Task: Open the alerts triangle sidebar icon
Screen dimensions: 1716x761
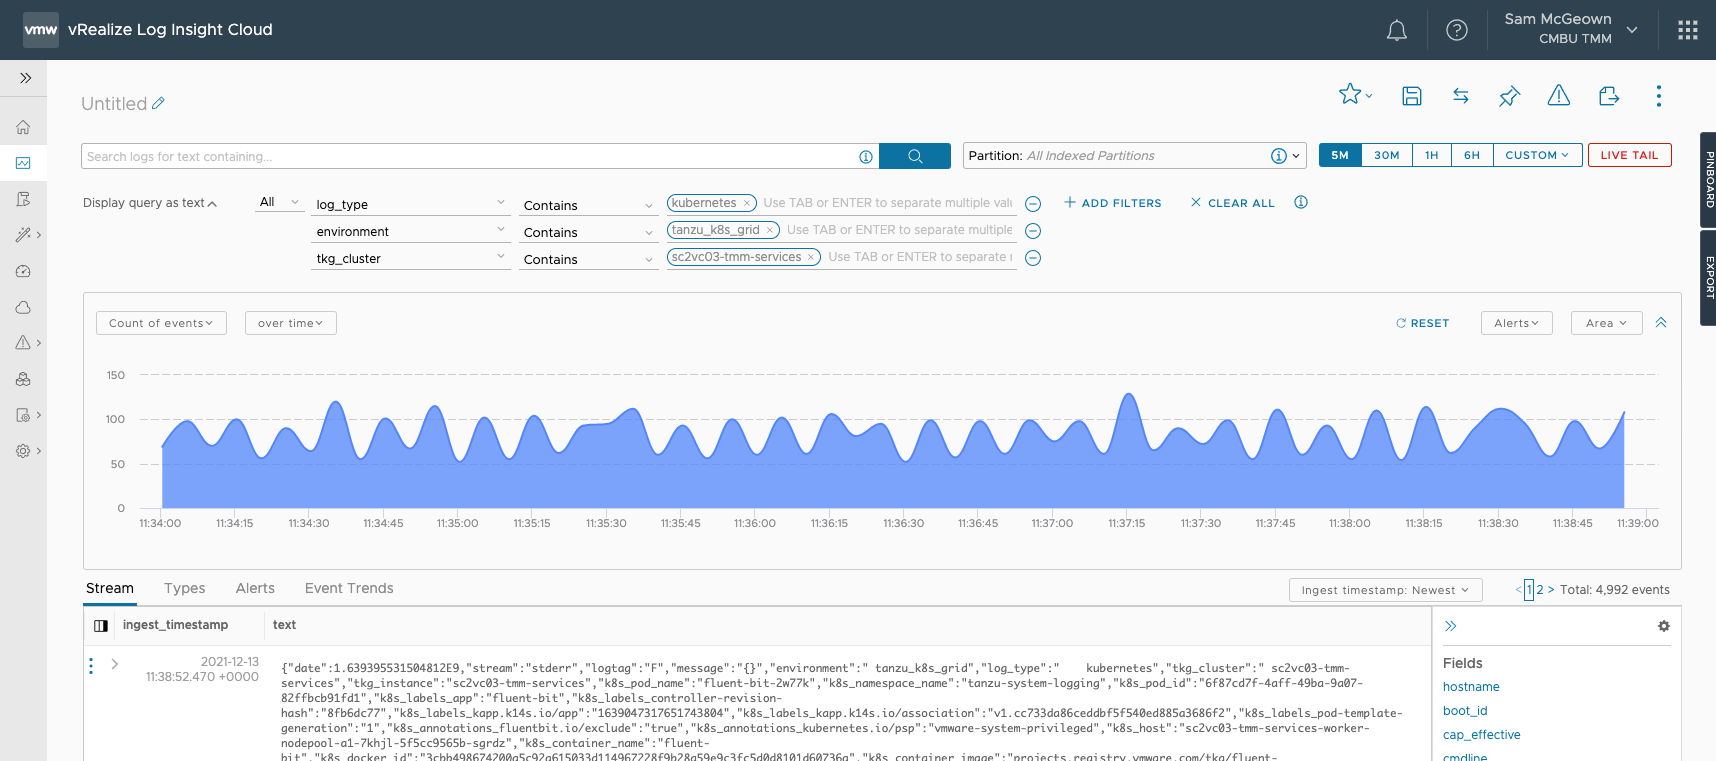Action: point(23,343)
